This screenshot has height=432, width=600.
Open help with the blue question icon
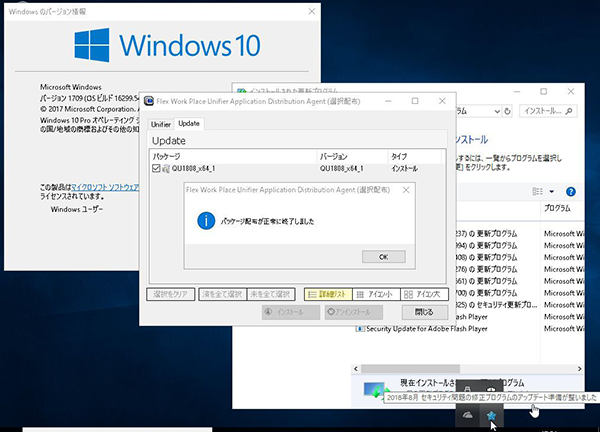[x=571, y=191]
